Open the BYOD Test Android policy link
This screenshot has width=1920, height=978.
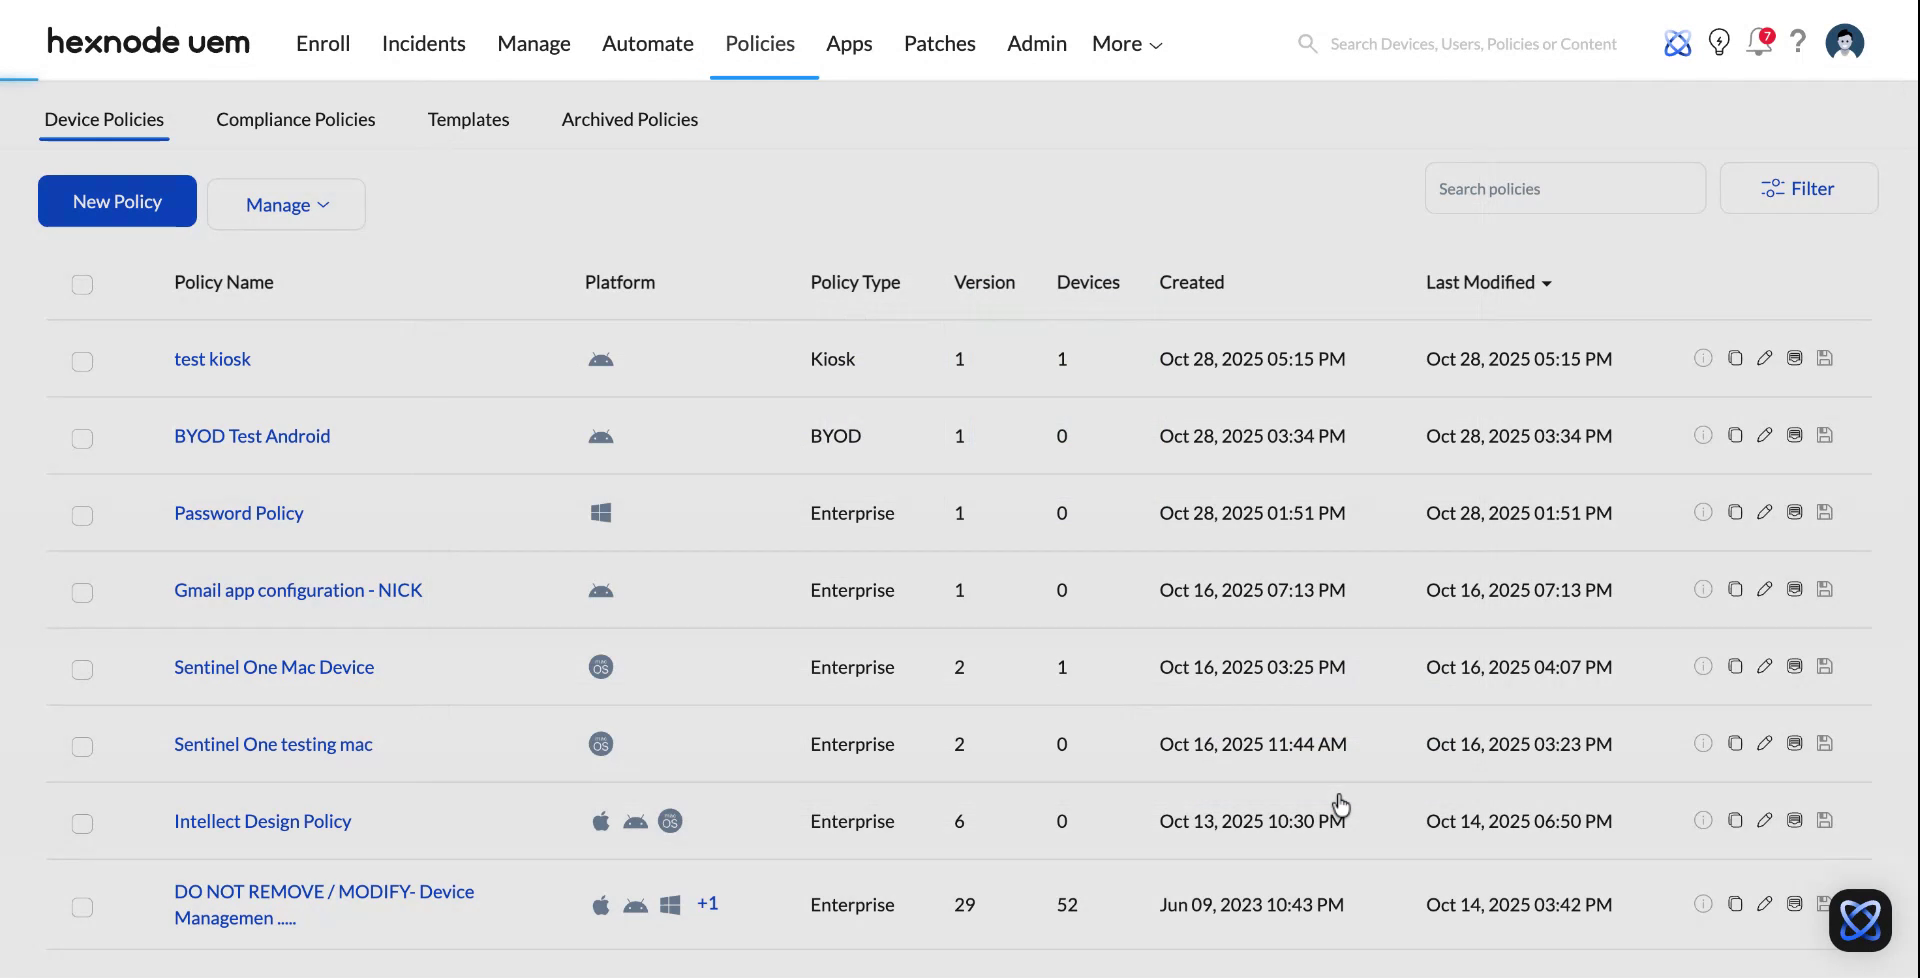pyautogui.click(x=252, y=435)
